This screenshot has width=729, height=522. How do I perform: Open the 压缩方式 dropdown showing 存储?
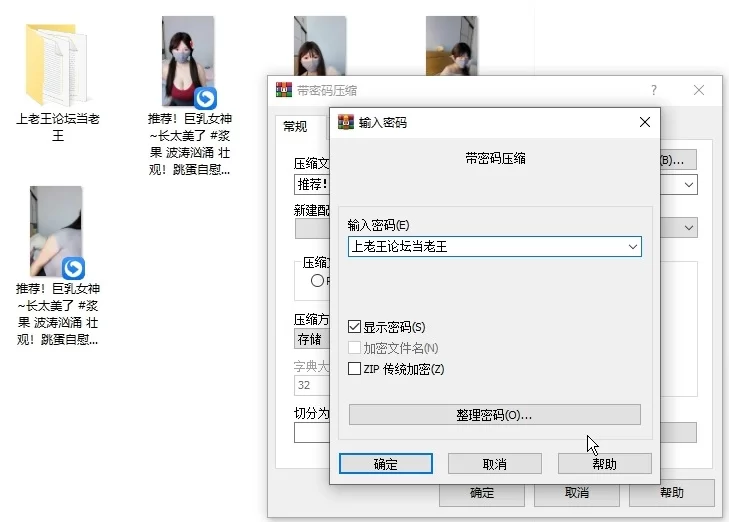311,340
